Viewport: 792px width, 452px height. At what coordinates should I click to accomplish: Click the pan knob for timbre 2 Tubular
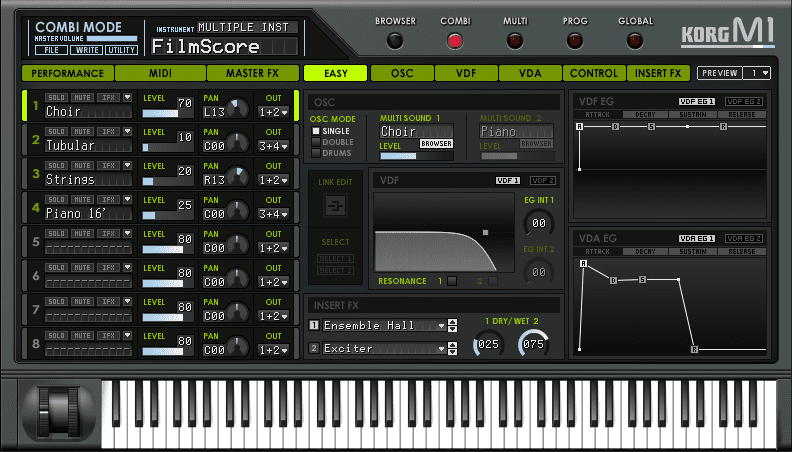click(238, 143)
